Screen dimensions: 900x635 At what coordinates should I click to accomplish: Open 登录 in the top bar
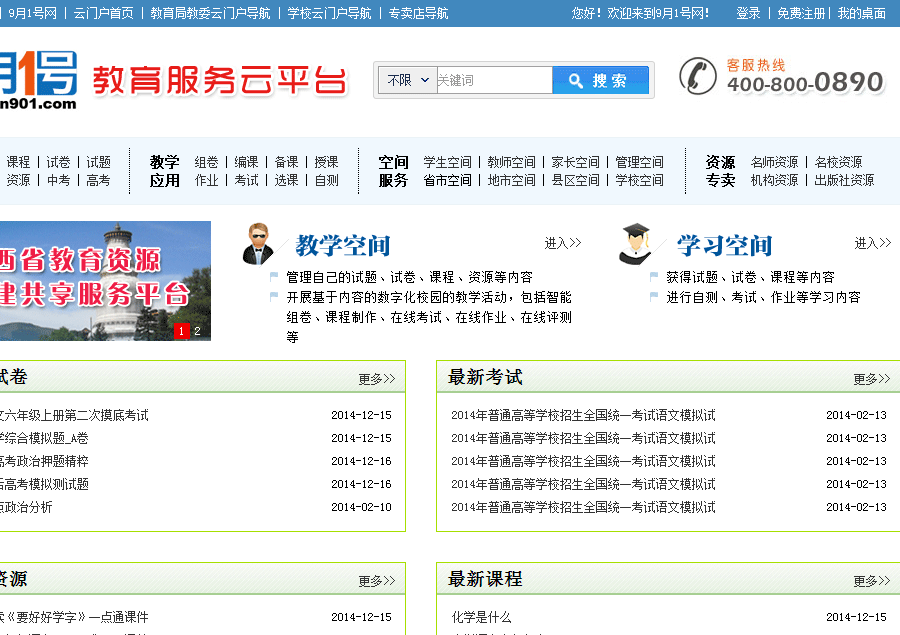[748, 13]
